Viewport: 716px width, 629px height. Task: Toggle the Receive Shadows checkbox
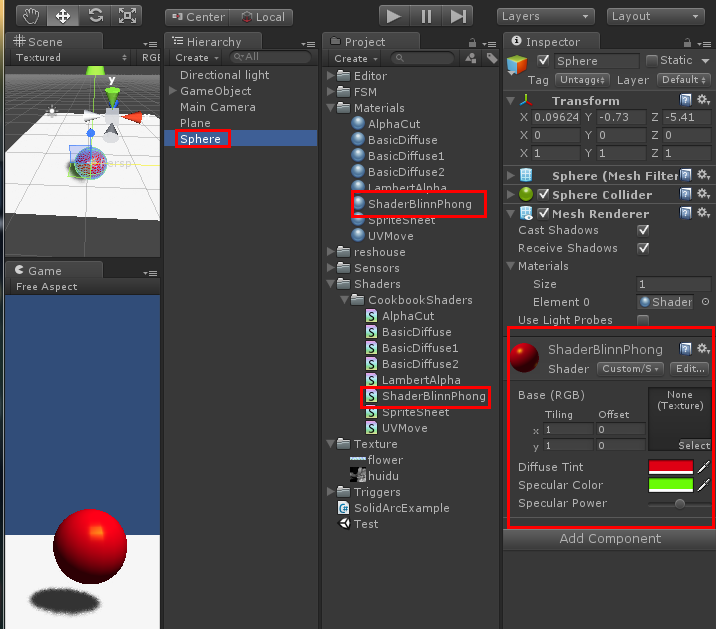click(643, 248)
